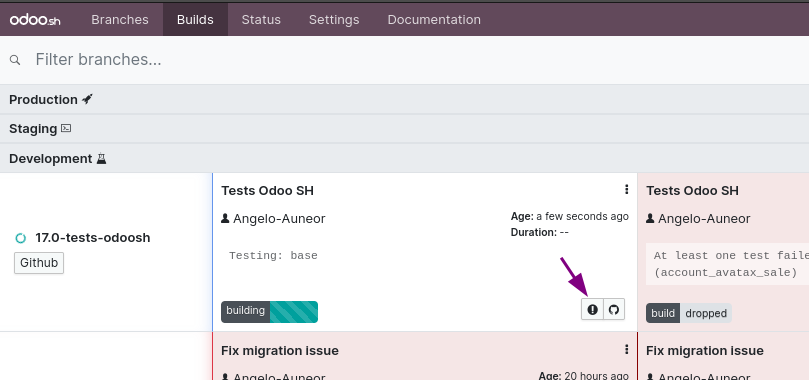Click the 'Duration: --' text
Image resolution: width=809 pixels, height=380 pixels.
[539, 232]
